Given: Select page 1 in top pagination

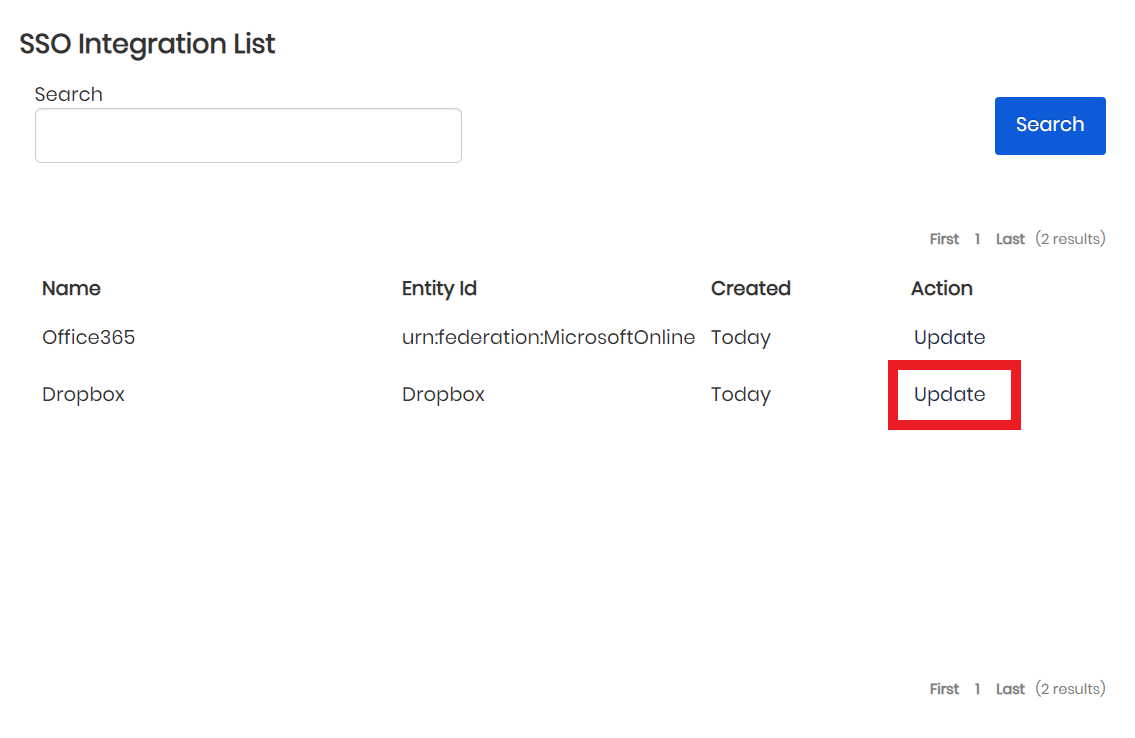Looking at the screenshot, I should point(977,239).
